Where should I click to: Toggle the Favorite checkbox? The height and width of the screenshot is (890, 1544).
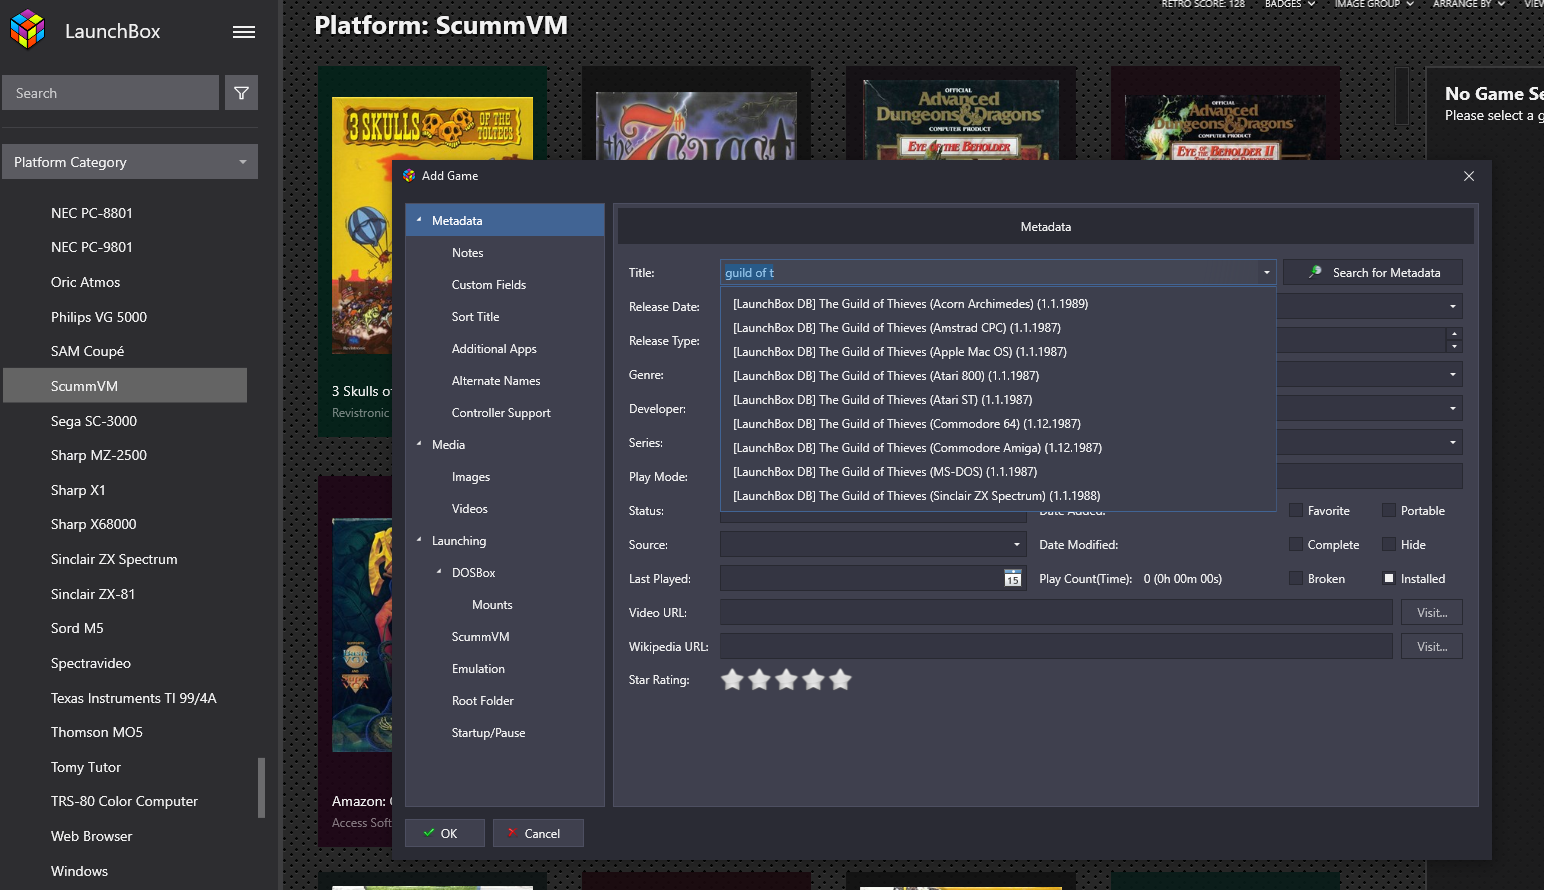(1296, 510)
